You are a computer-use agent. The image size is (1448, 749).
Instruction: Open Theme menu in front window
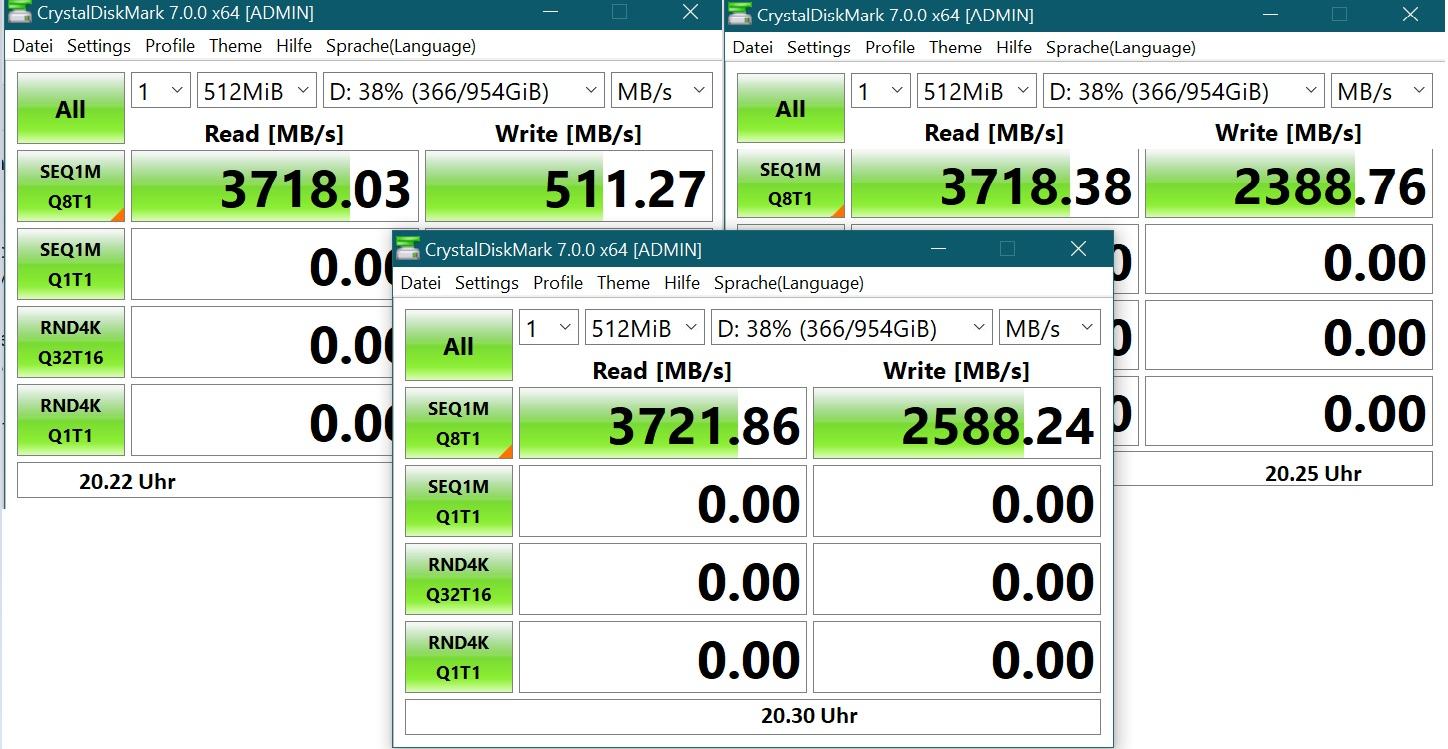click(x=624, y=283)
